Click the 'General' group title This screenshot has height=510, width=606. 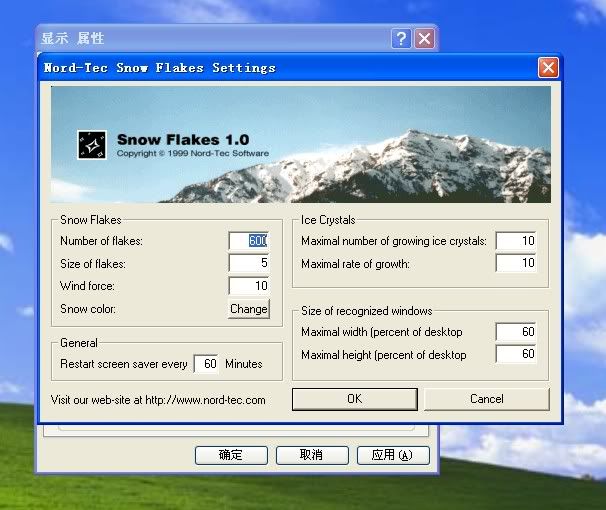tap(79, 343)
